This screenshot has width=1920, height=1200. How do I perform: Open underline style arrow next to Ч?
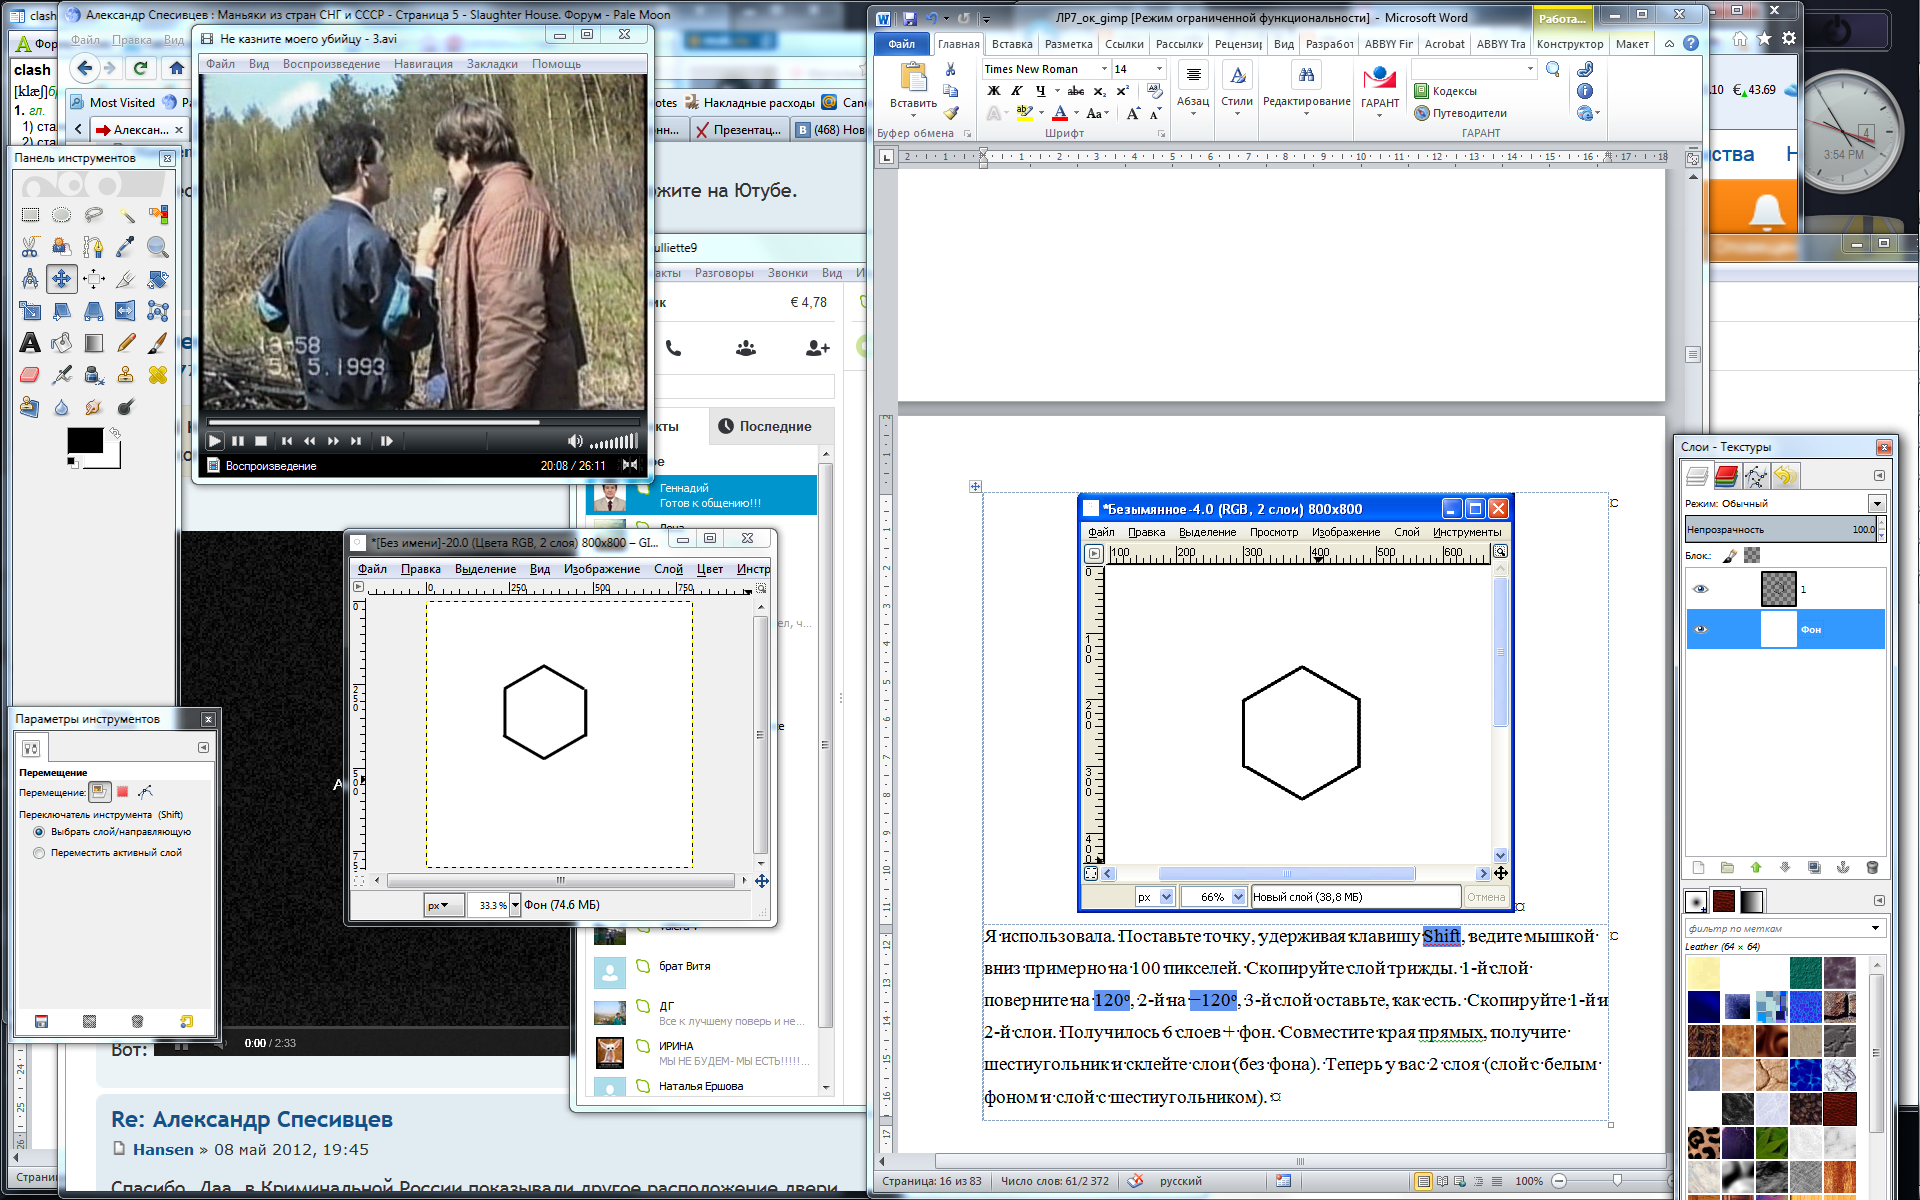click(1057, 91)
